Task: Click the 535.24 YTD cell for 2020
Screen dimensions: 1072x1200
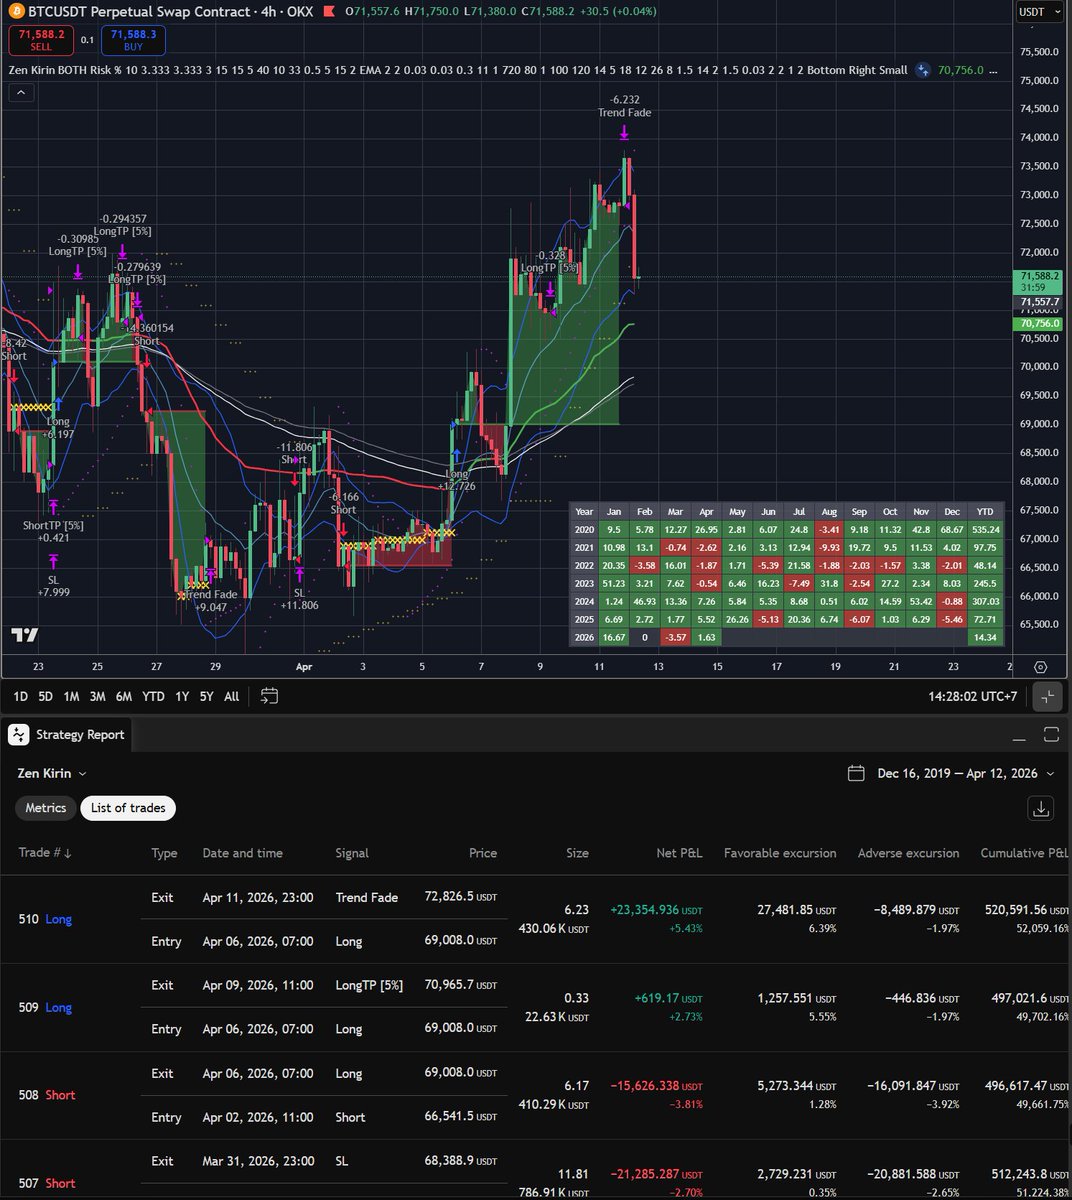Action: (x=985, y=529)
